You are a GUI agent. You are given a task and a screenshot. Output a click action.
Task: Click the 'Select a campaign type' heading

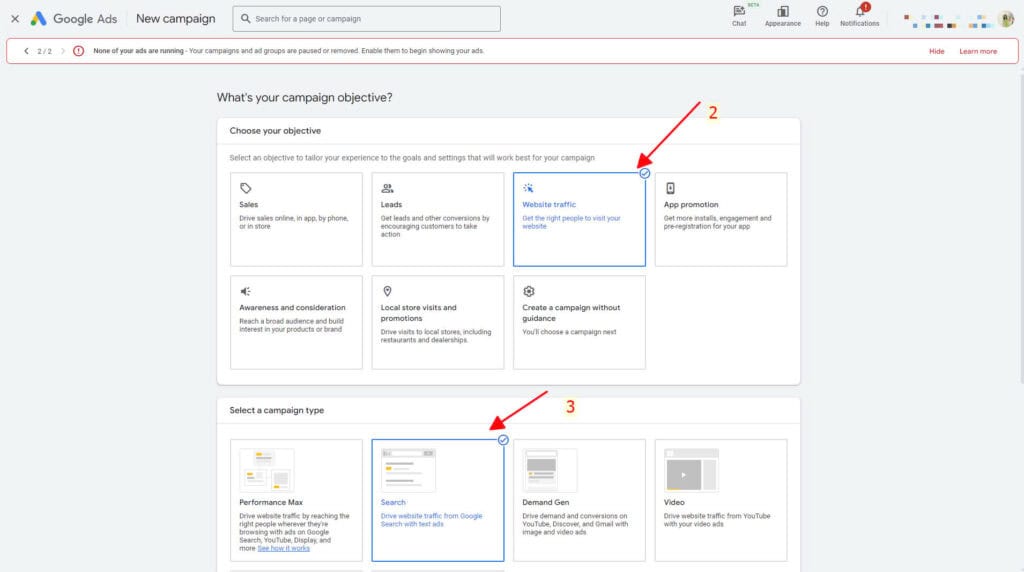(x=276, y=410)
